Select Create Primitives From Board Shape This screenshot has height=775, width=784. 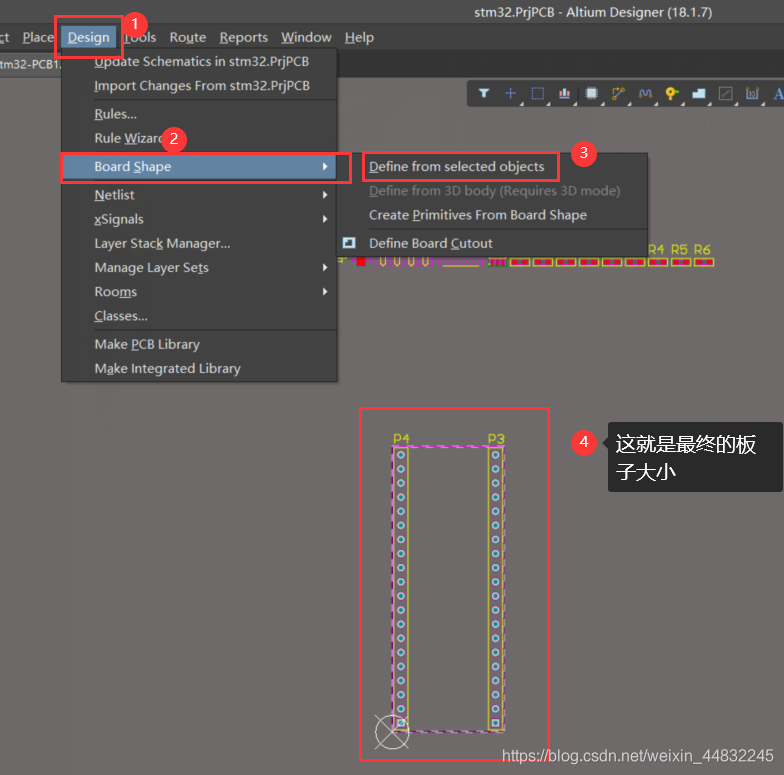478,215
